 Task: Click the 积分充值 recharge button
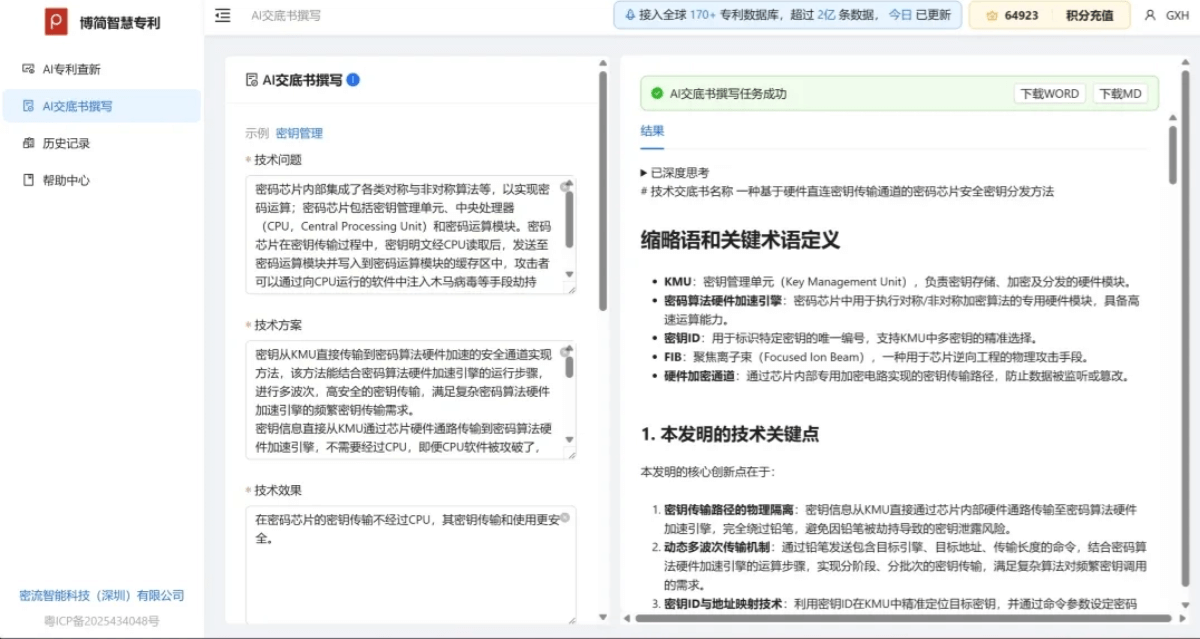pos(1090,15)
